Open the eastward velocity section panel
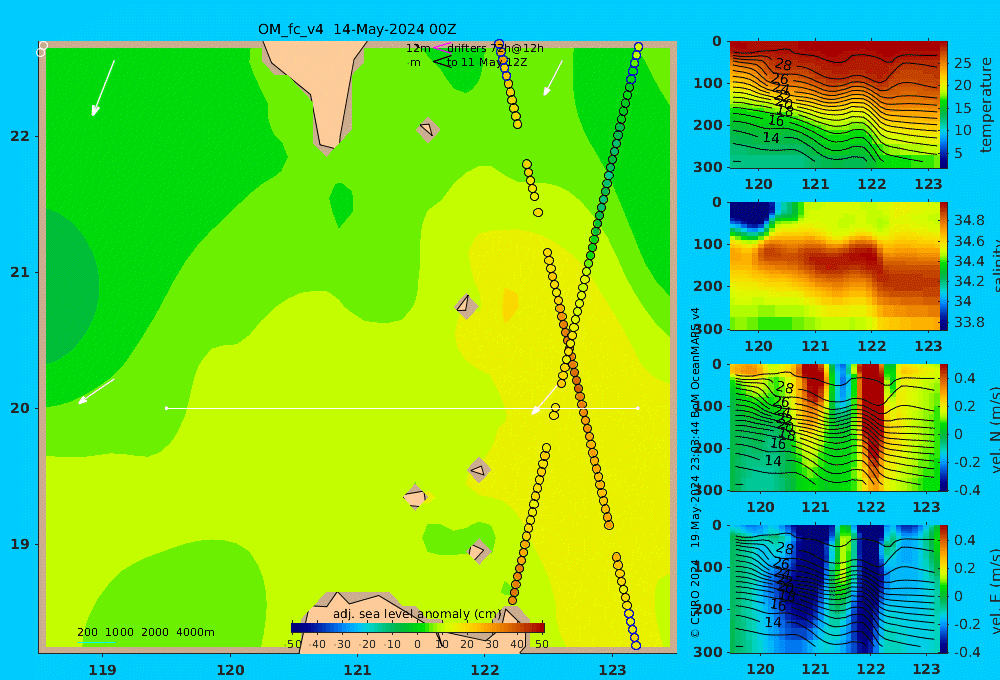Viewport: 1000px width, 680px height. click(x=834, y=589)
